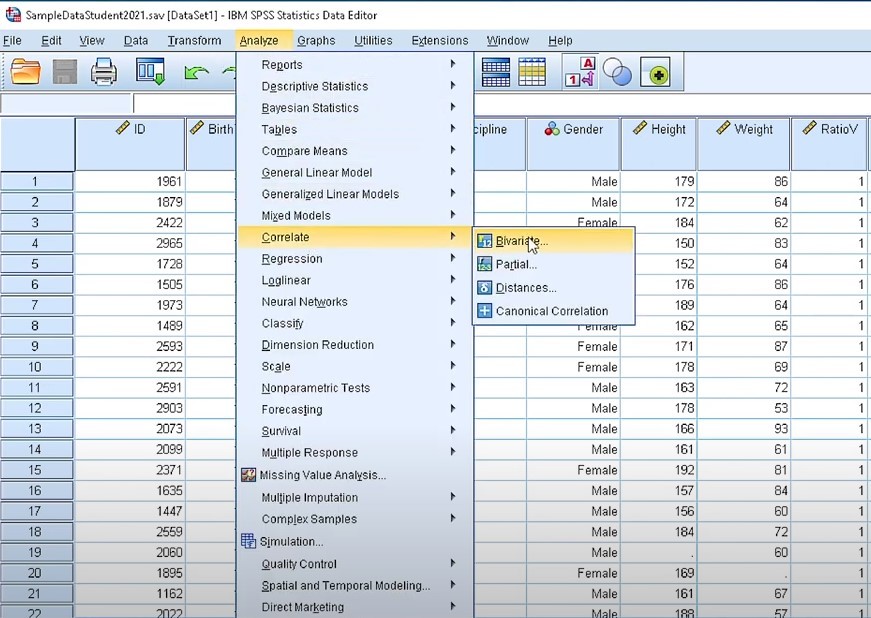This screenshot has width=871, height=618.
Task: Open the File menu
Action: point(12,41)
